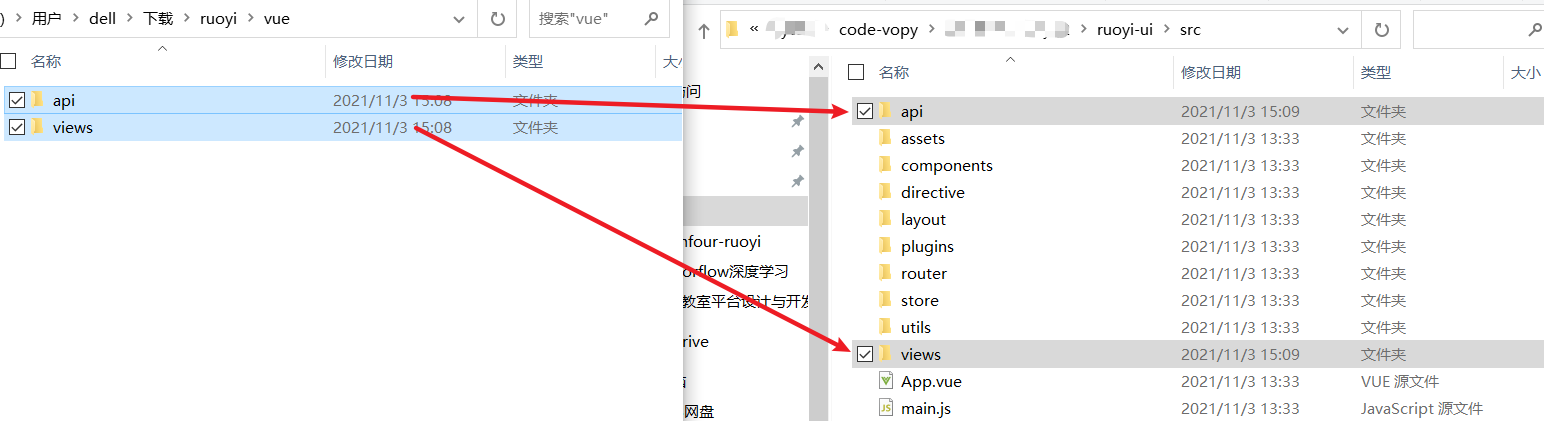Click the main.js file icon

click(885, 408)
